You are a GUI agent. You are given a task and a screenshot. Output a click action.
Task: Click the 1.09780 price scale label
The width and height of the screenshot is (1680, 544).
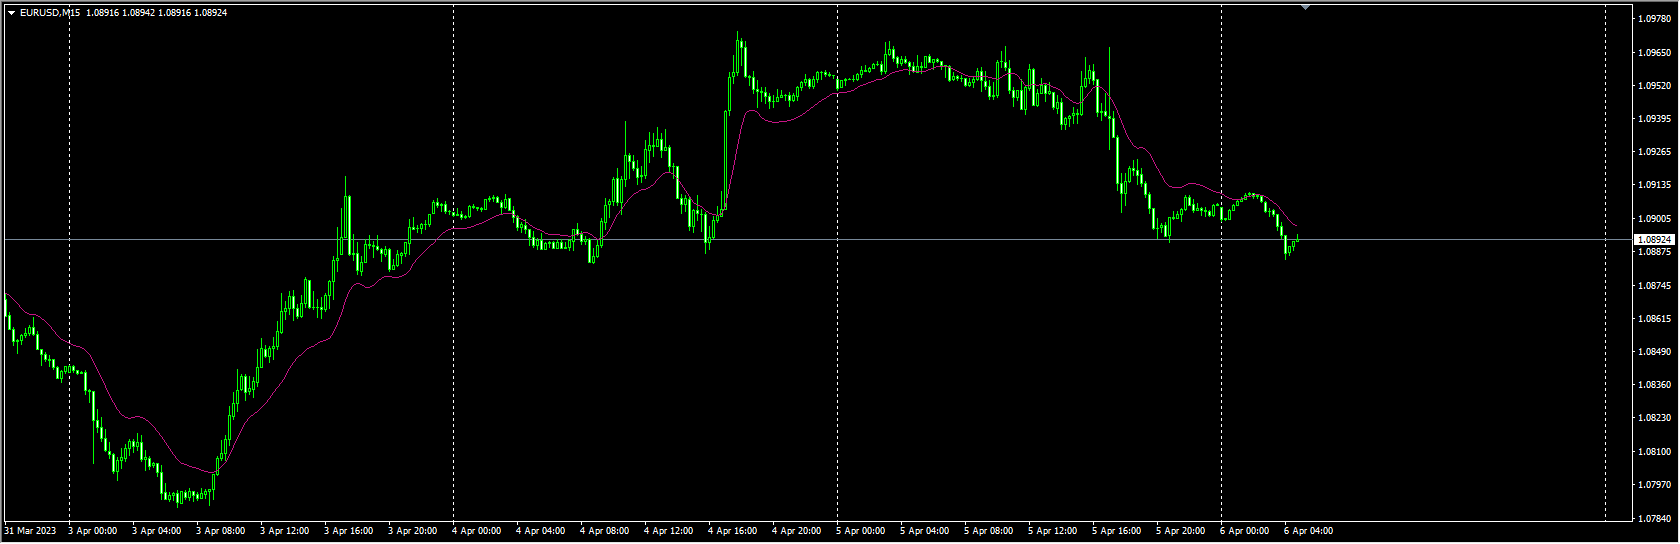(x=1656, y=19)
